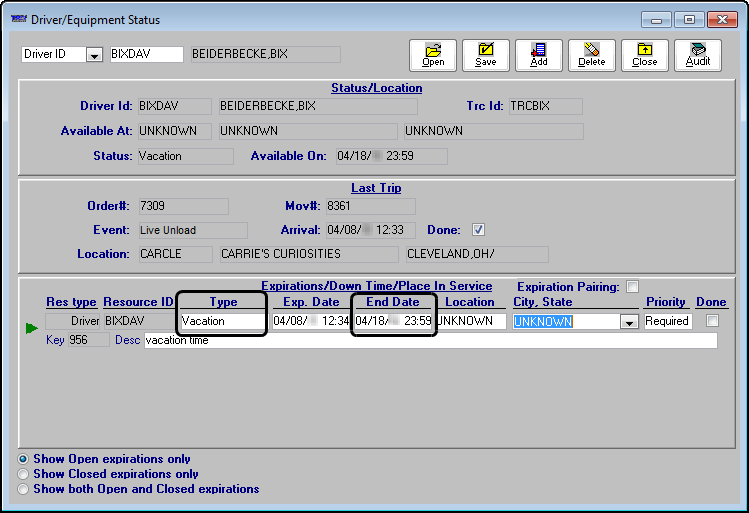The image size is (749, 513).
Task: Click the Save toolbar icon
Action: tap(485, 55)
